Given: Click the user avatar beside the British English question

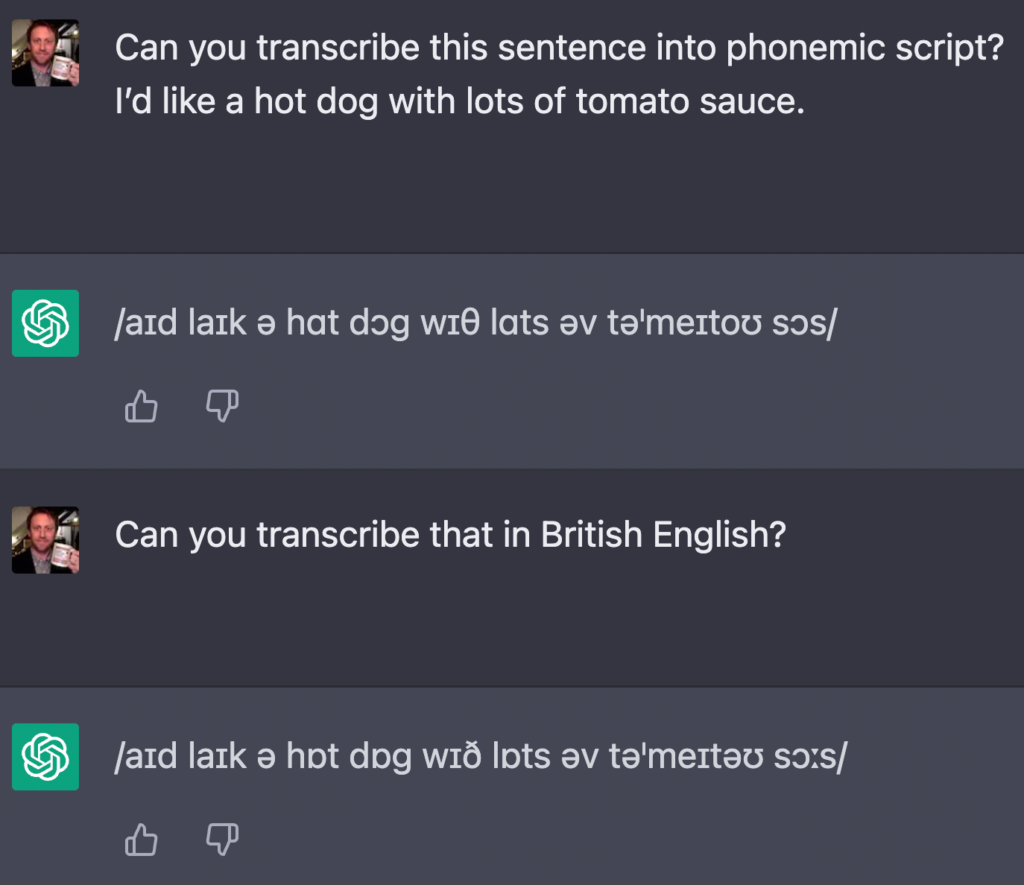Looking at the screenshot, I should (x=45, y=540).
